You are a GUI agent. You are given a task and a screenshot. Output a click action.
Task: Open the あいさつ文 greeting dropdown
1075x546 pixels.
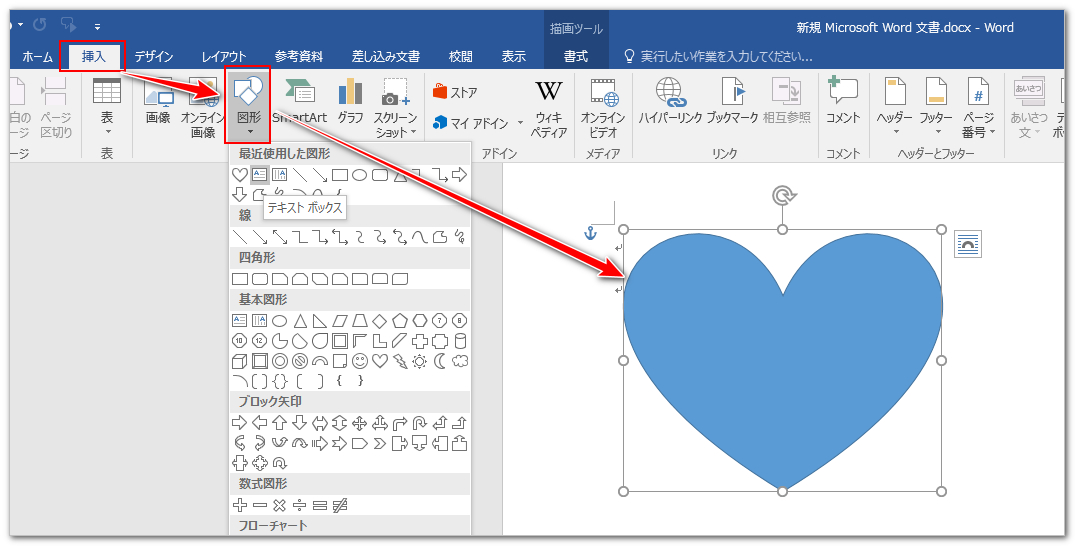[x=1028, y=105]
